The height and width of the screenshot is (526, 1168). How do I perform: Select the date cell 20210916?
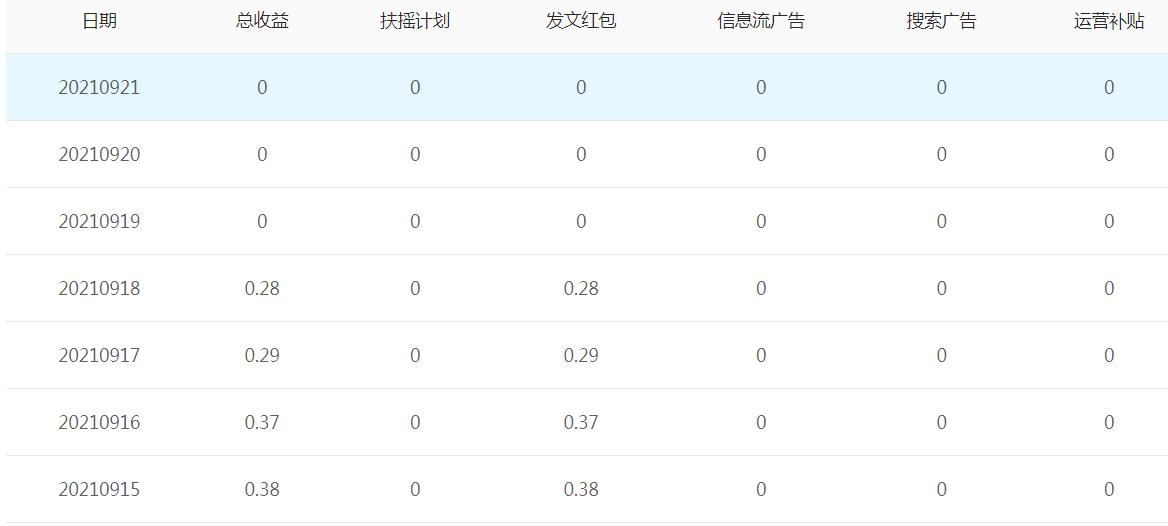[99, 423]
